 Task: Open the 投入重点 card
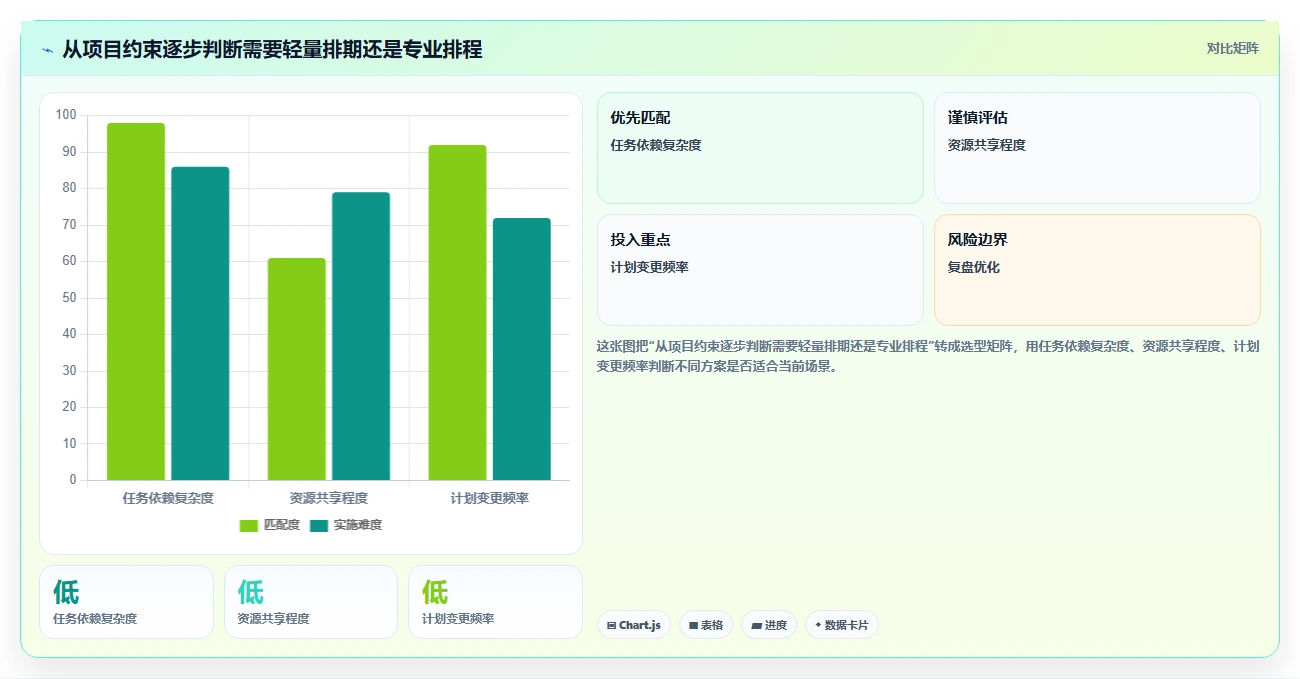point(760,270)
